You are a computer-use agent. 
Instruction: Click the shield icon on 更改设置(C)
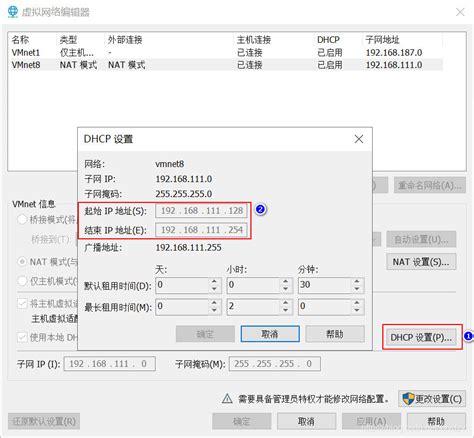tap(408, 399)
